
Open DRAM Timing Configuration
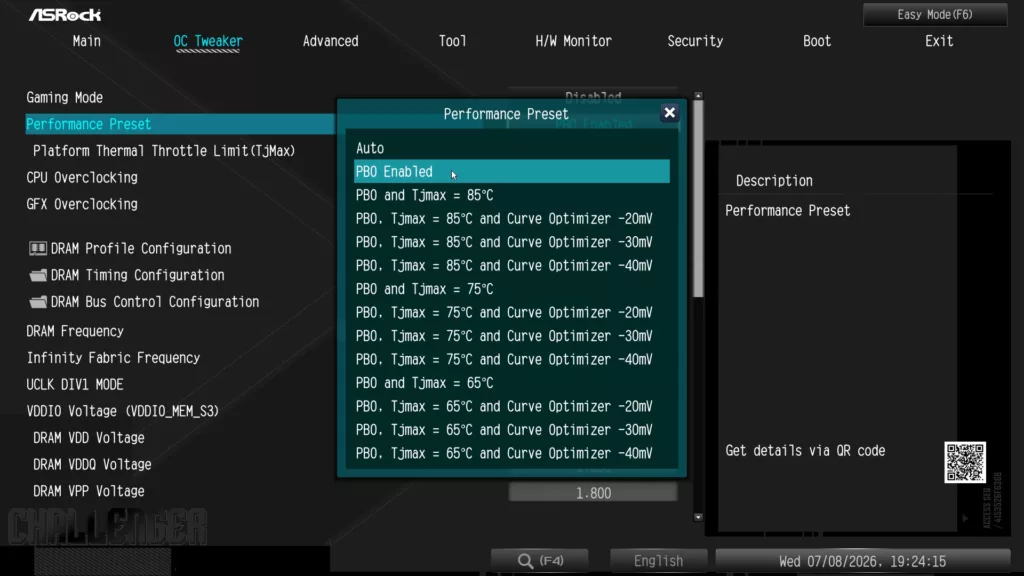[138, 275]
